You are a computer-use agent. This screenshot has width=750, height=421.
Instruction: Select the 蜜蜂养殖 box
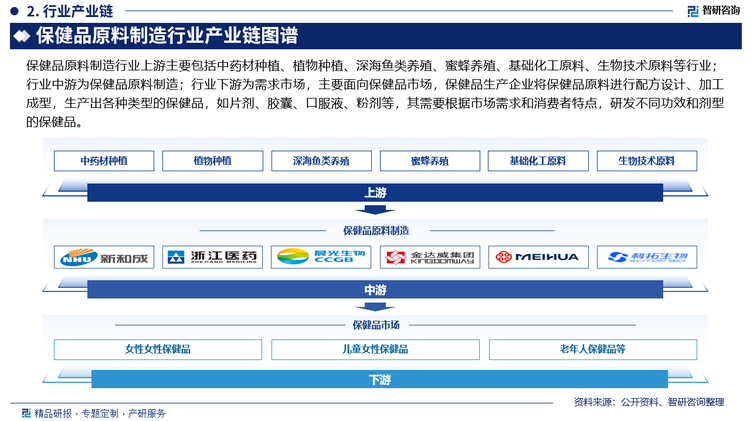pos(430,161)
